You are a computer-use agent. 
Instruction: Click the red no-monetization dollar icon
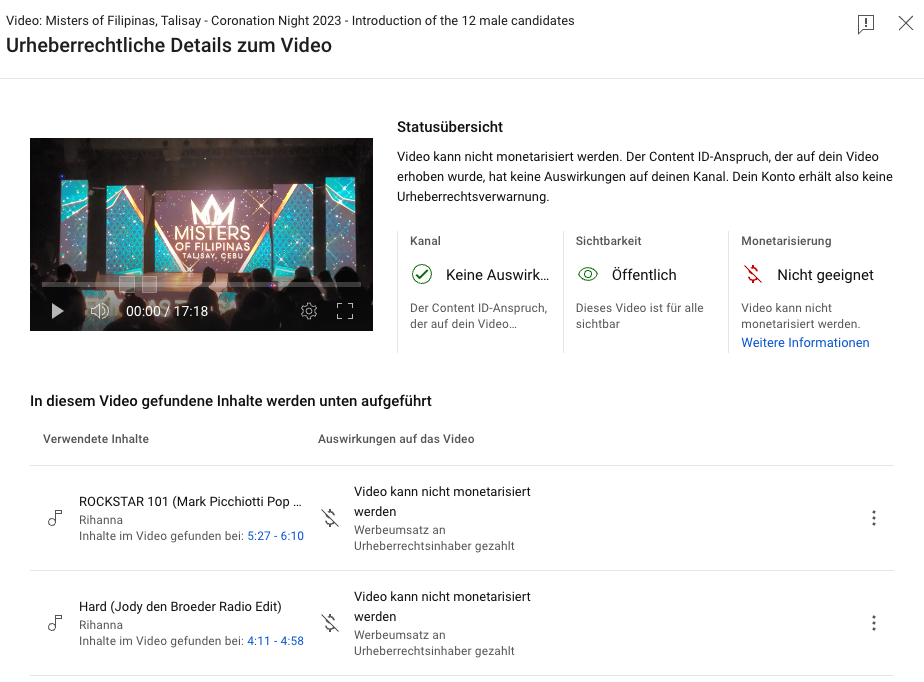tap(753, 274)
